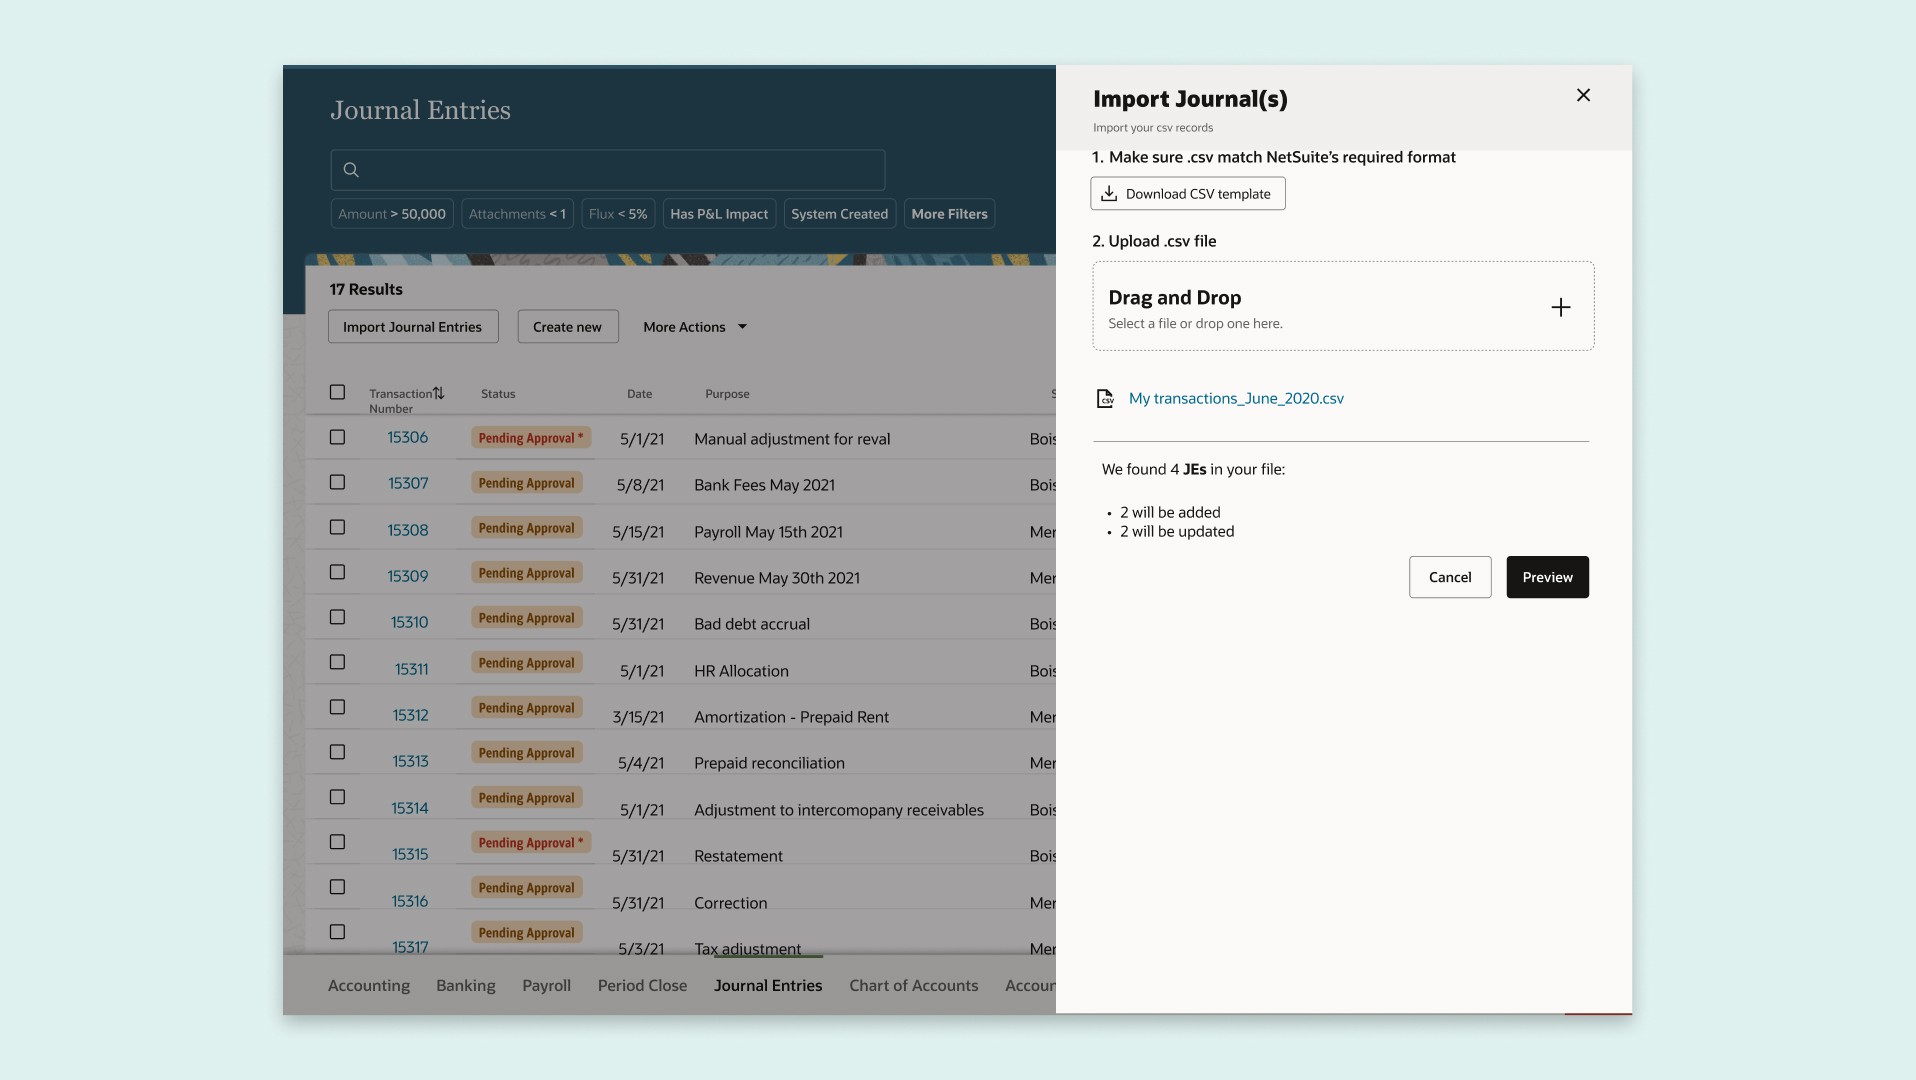Image resolution: width=1916 pixels, height=1080 pixels.
Task: Click Pending Approval status for 15306
Action: point(530,438)
